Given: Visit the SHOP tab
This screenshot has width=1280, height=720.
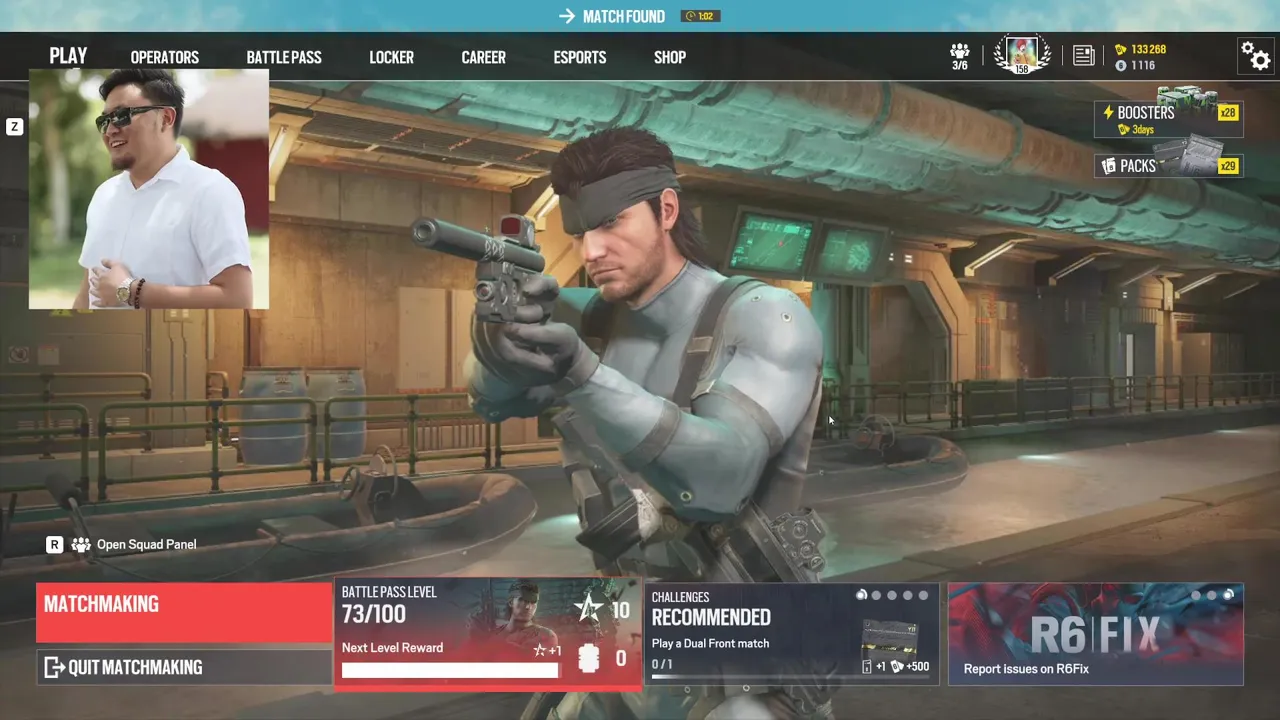Looking at the screenshot, I should click(670, 58).
